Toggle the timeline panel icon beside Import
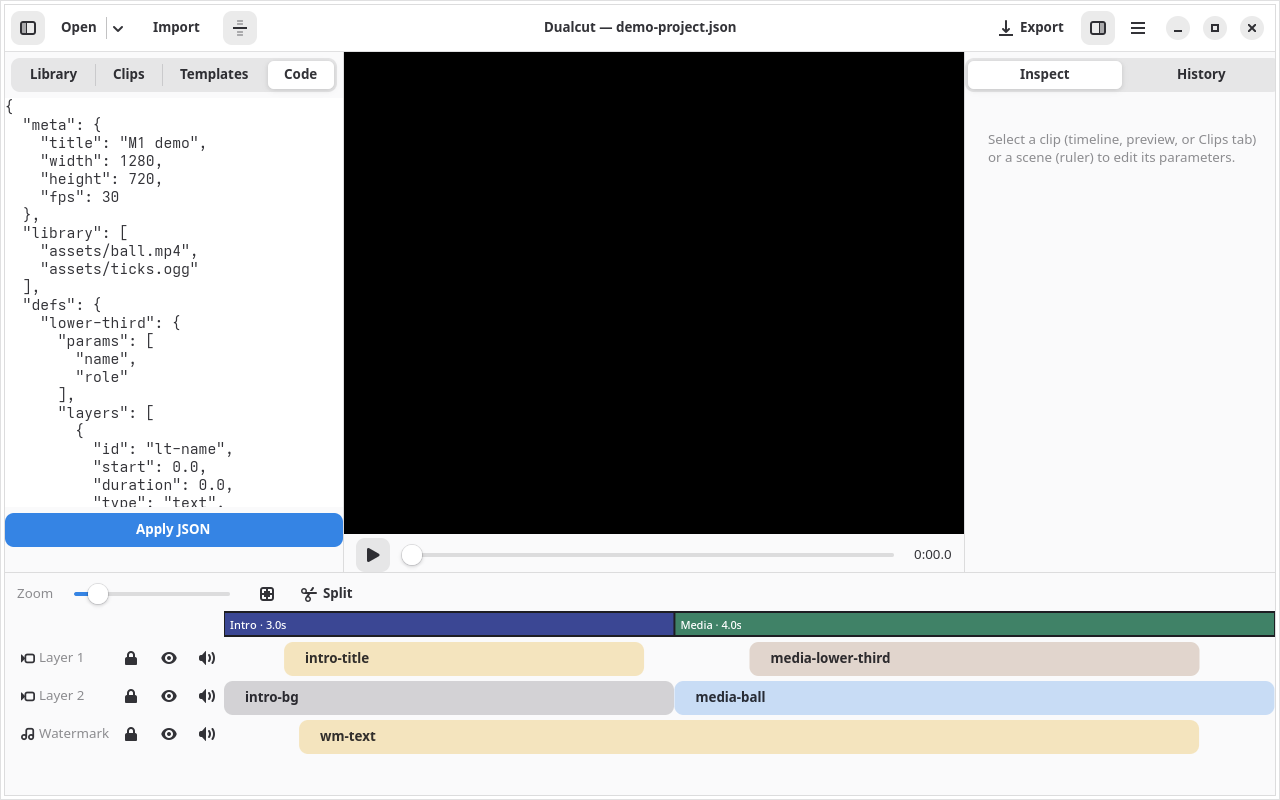 pos(240,28)
